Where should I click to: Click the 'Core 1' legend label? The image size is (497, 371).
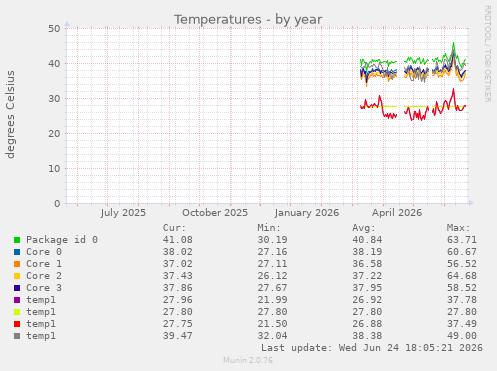[x=44, y=264]
